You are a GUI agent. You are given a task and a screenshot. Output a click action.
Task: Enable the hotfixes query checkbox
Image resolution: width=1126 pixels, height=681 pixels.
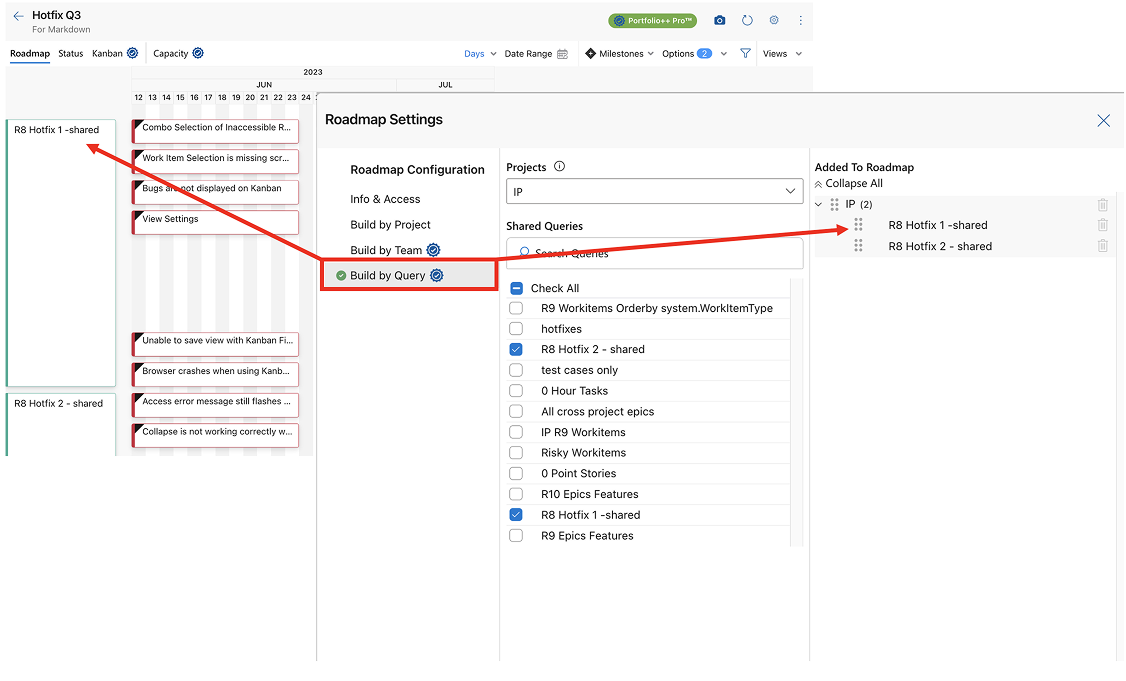coord(516,329)
